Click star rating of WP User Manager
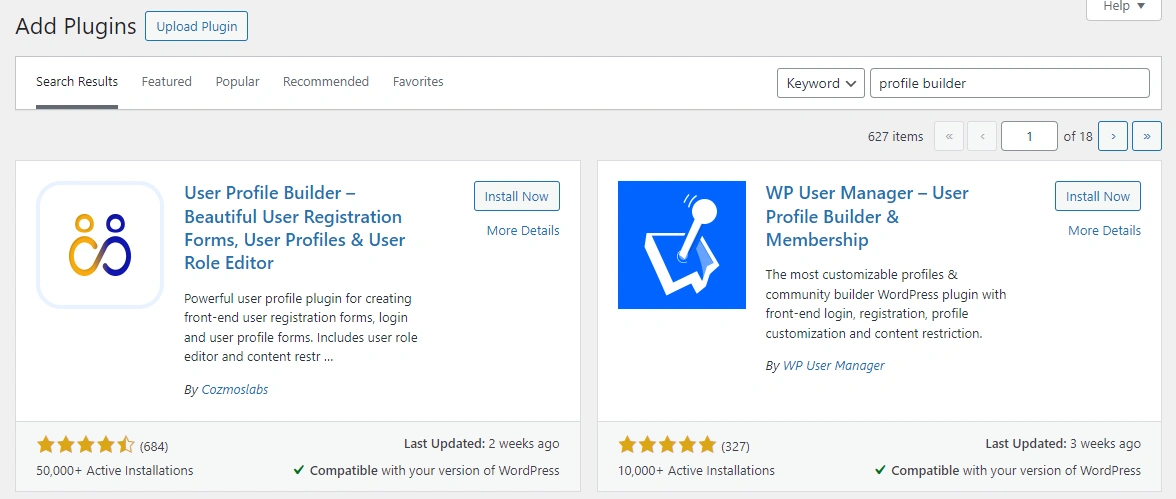The height and width of the screenshot is (499, 1176). [x=667, y=445]
